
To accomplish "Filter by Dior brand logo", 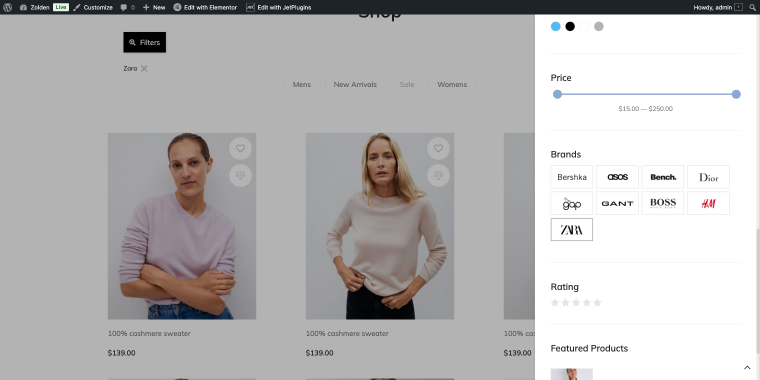I will 708,177.
